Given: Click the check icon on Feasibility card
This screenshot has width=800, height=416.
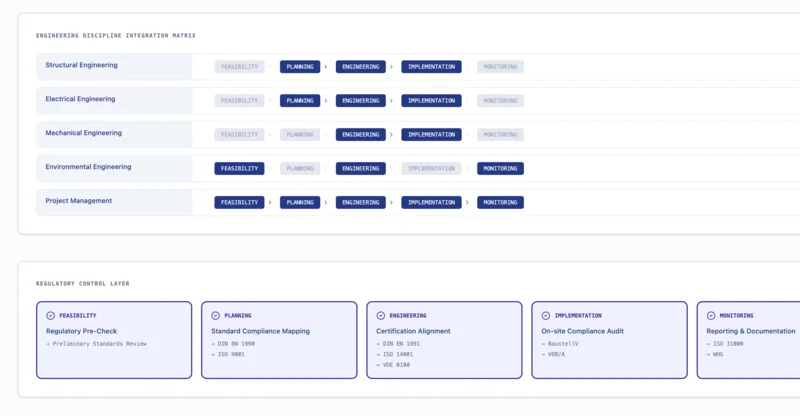Looking at the screenshot, I should pos(50,316).
